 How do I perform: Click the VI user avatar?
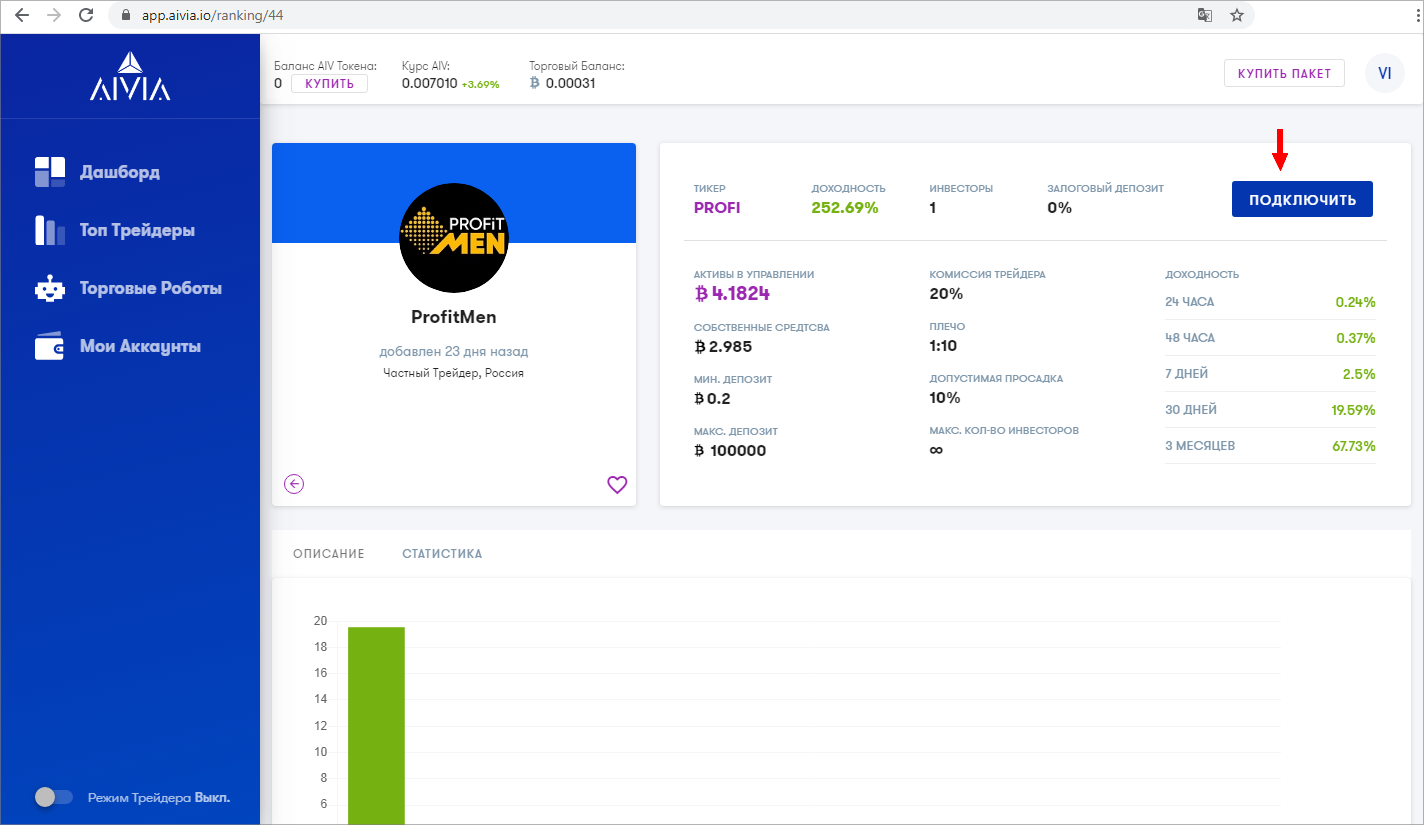pyautogui.click(x=1385, y=73)
